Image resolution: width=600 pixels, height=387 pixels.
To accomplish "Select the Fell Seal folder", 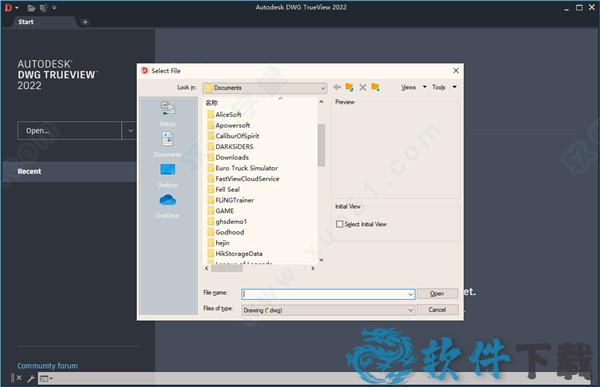I will click(224, 189).
